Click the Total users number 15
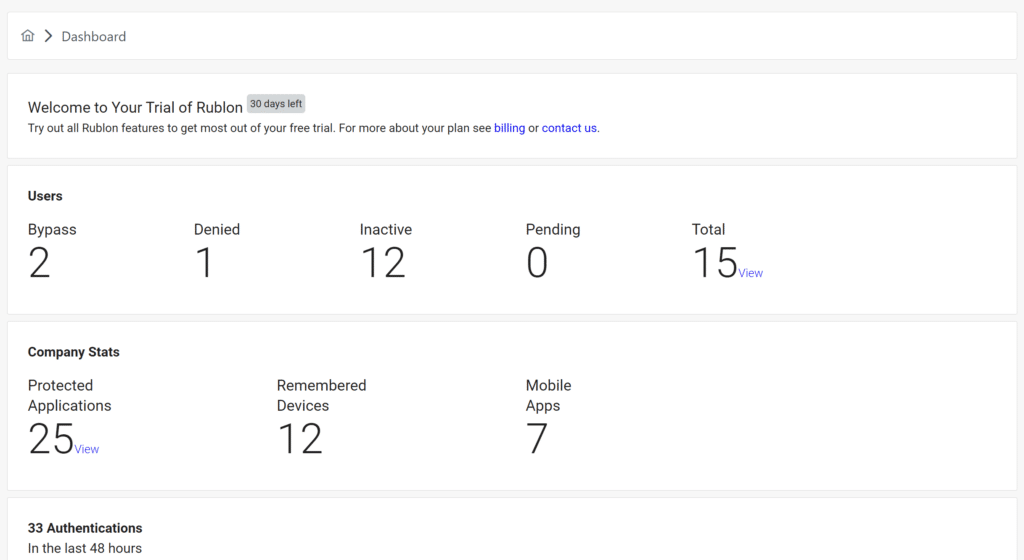 coord(714,263)
